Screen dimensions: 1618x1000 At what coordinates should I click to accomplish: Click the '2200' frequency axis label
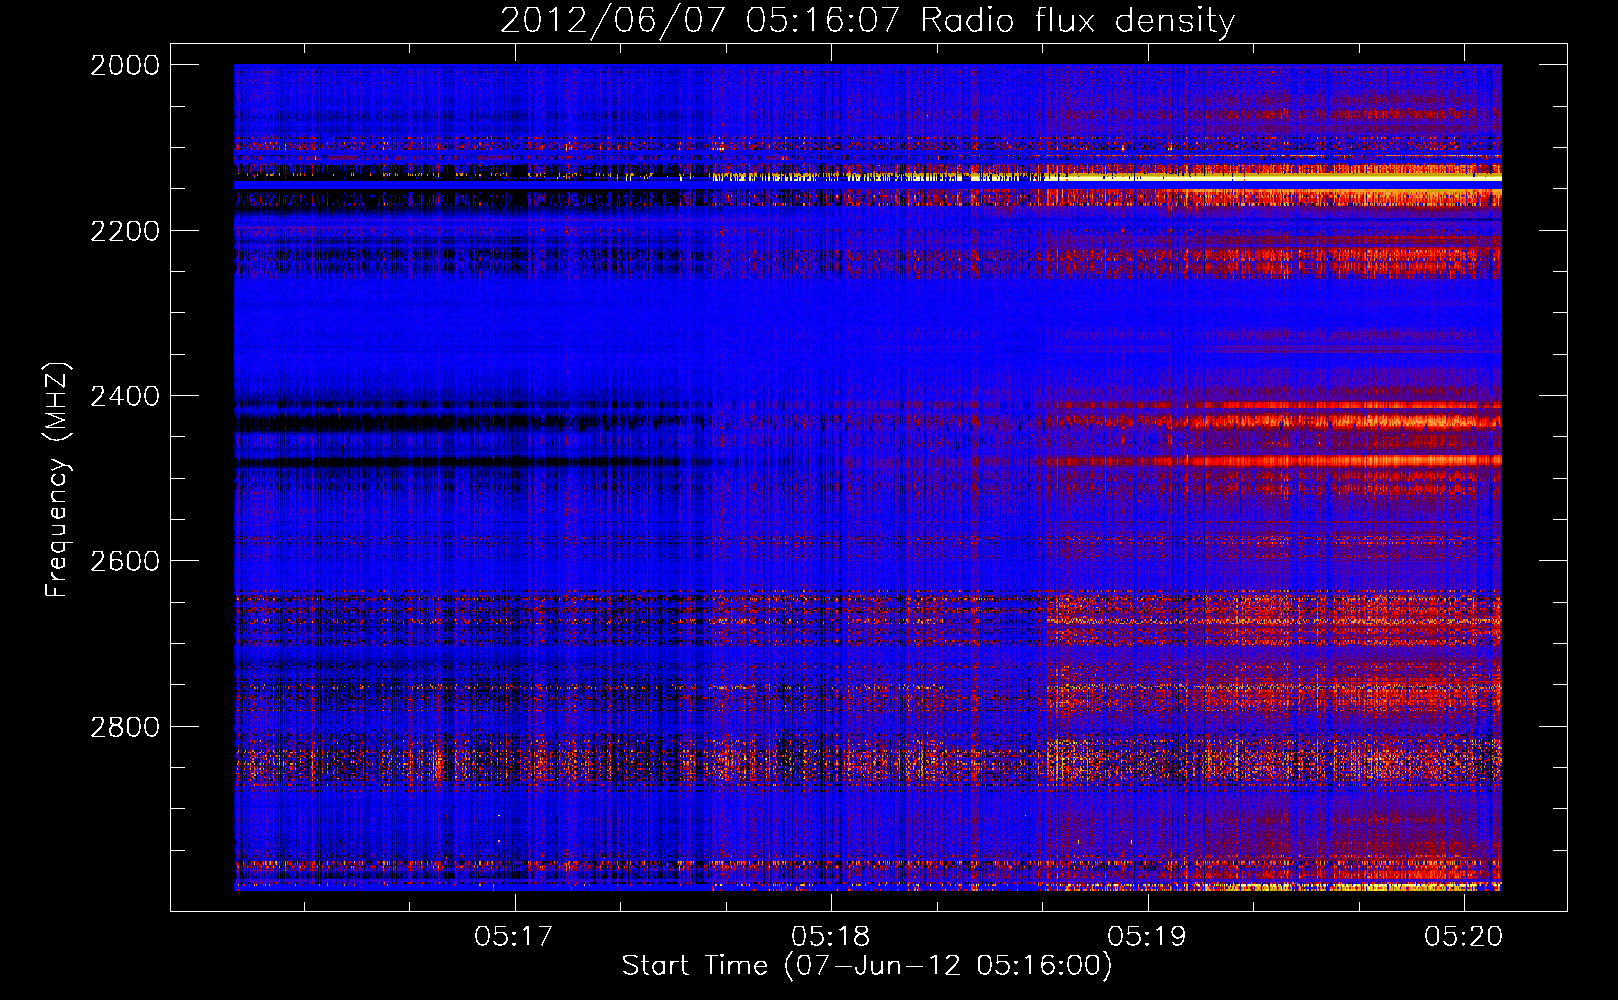(x=125, y=231)
